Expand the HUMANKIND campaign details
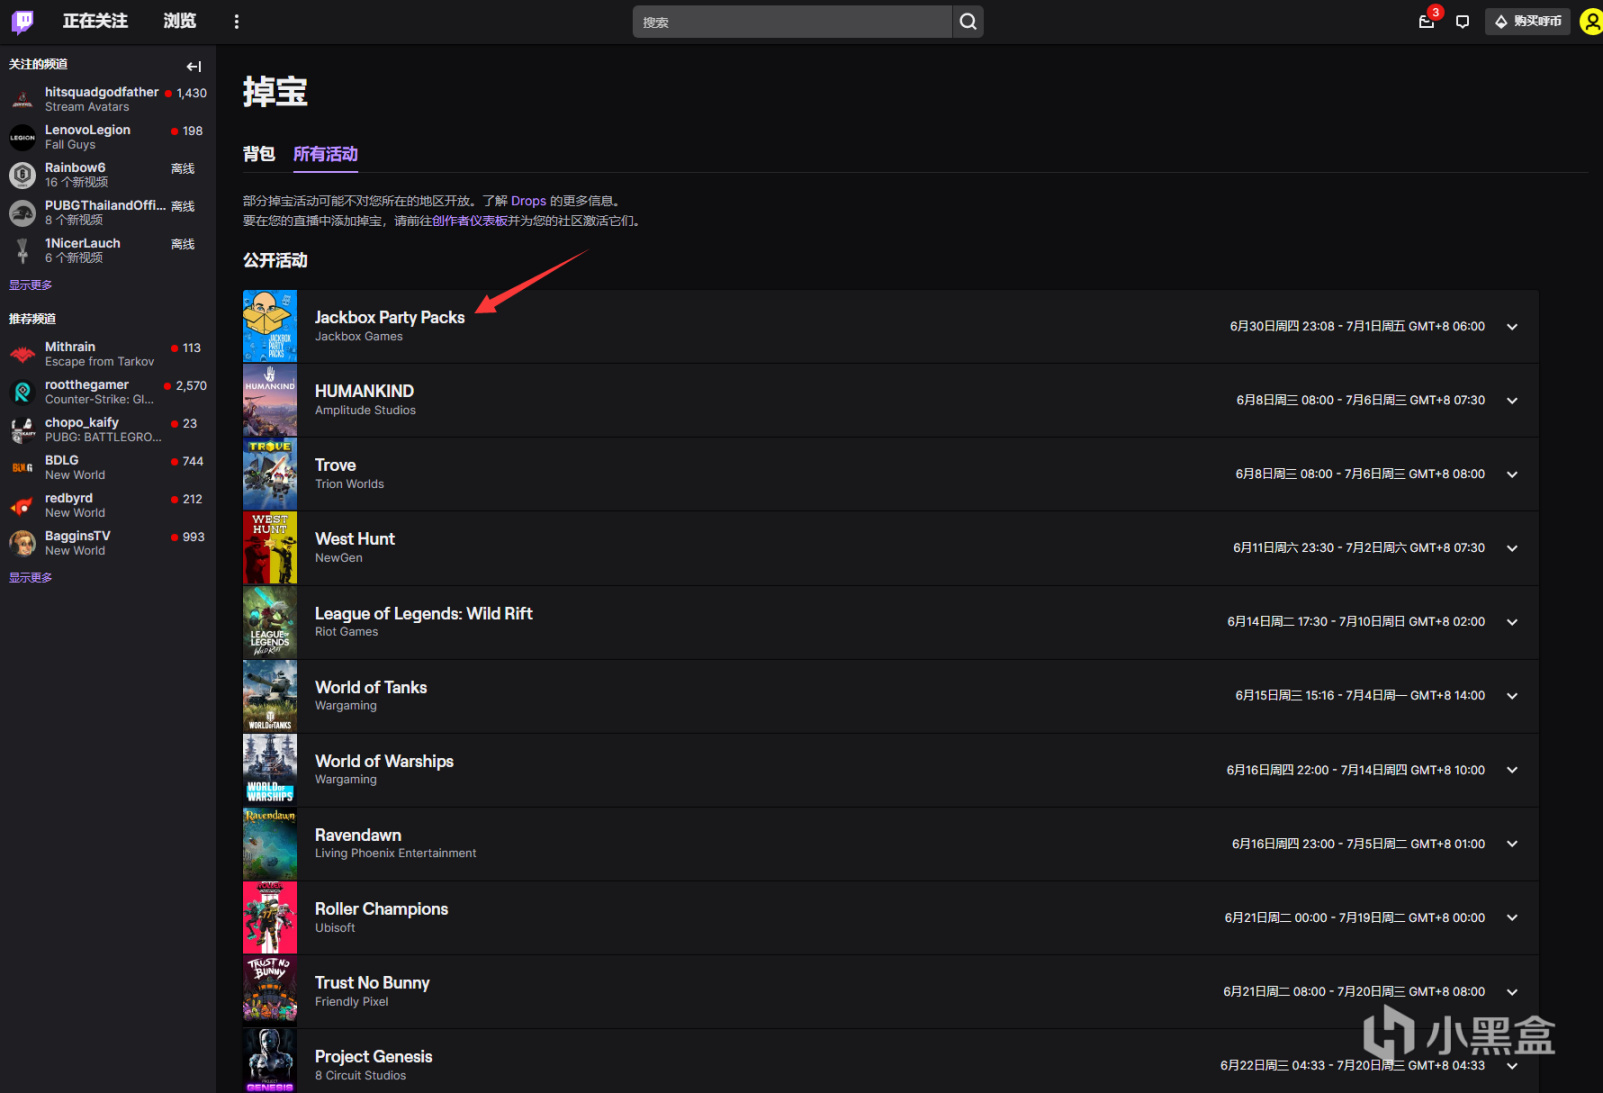Screen dimensions: 1603x1093 (x=1512, y=401)
